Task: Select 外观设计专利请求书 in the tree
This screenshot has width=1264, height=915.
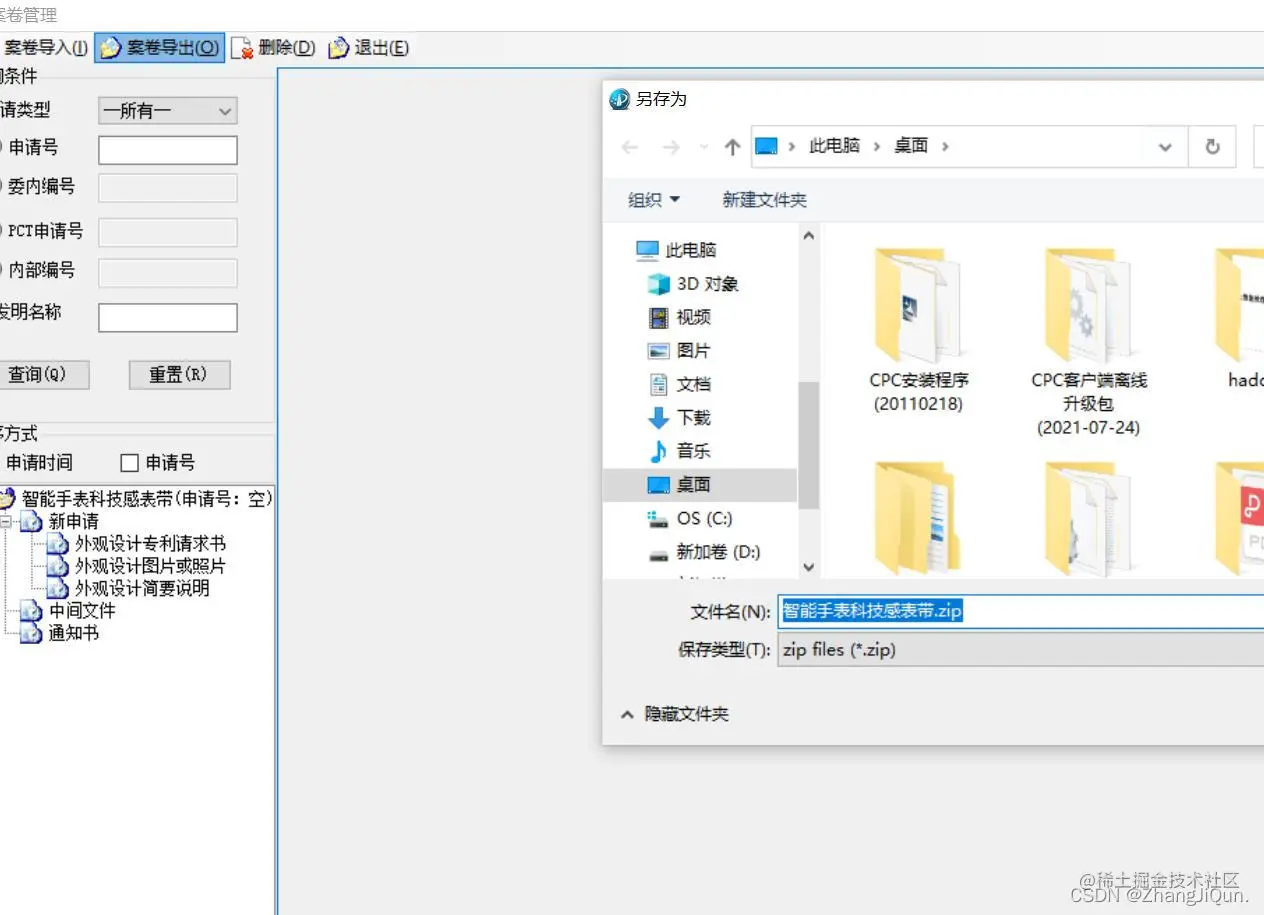Action: 150,544
